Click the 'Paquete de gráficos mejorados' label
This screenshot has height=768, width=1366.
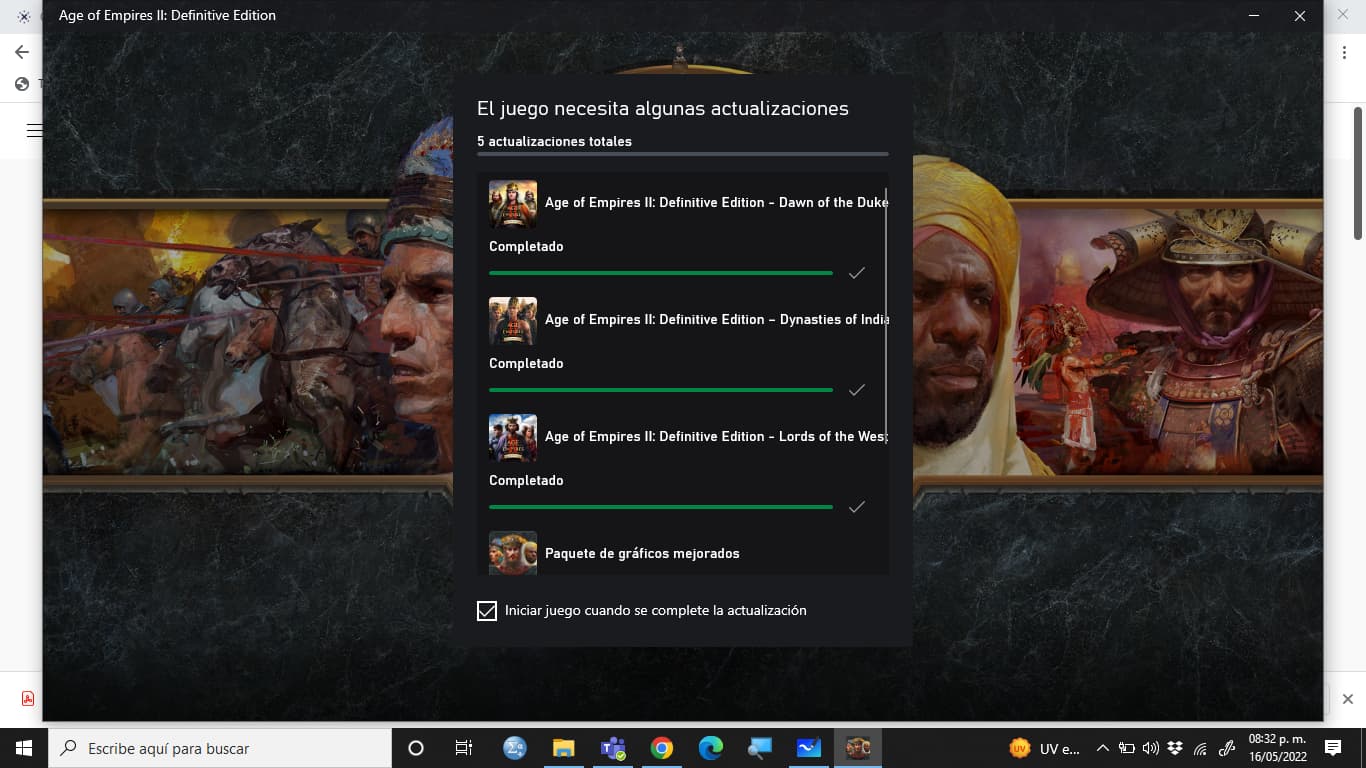pos(642,554)
